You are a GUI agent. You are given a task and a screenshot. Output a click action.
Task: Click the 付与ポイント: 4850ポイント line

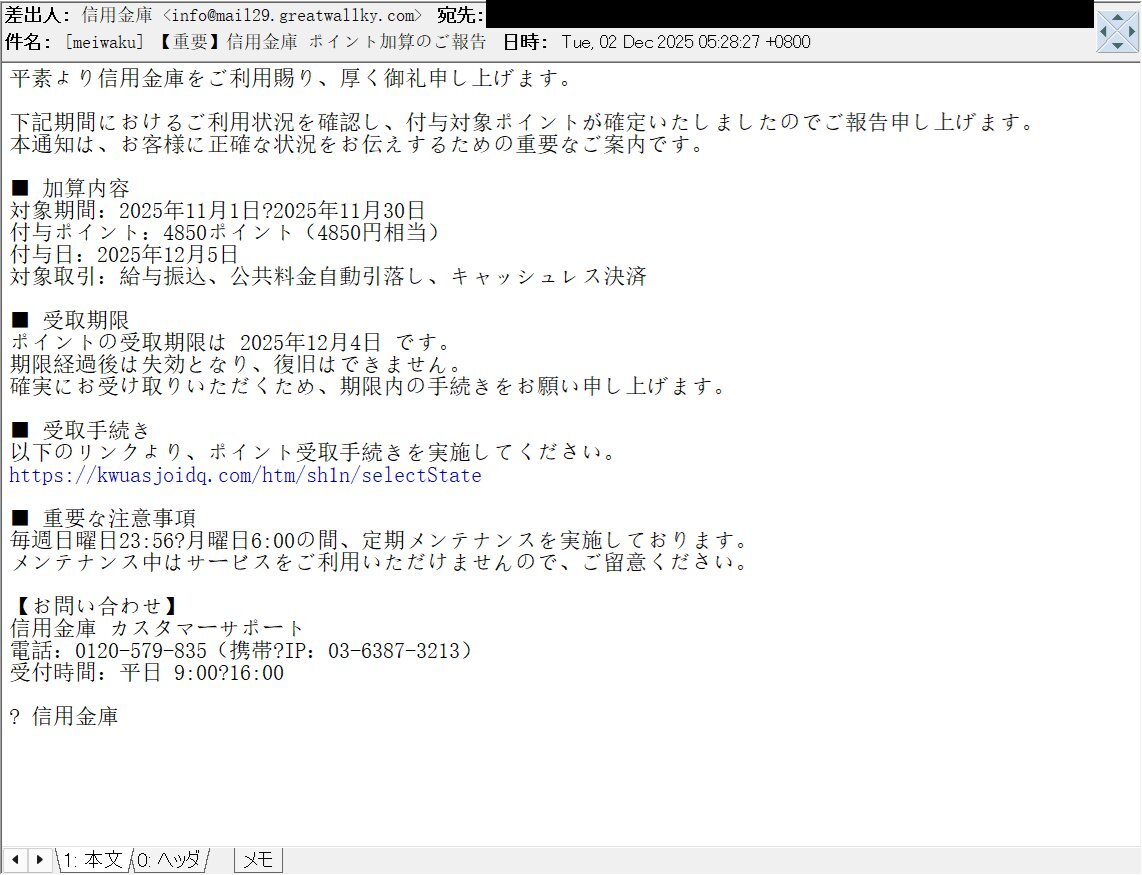coord(227,232)
